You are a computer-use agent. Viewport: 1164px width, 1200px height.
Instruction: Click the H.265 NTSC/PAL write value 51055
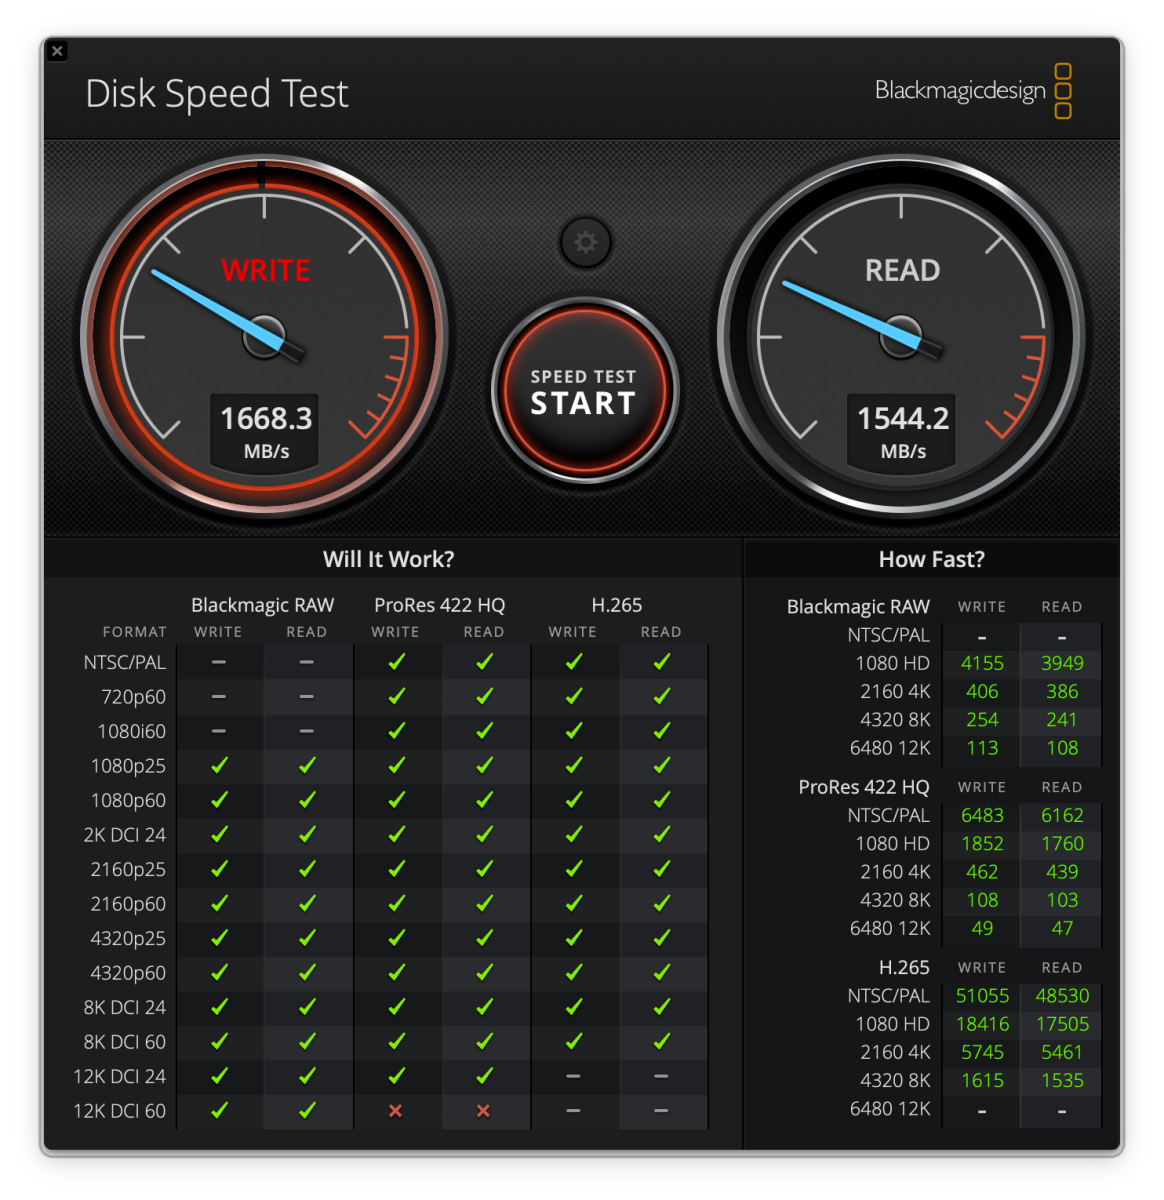click(982, 996)
